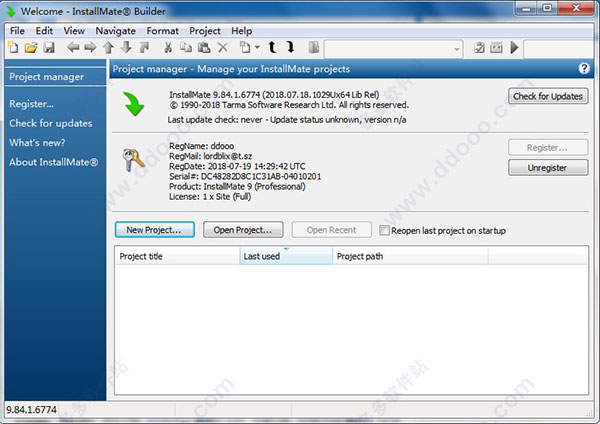Click the RegMail: lordblix@t.sz text
This screenshot has width=600, height=424.
pos(210,156)
